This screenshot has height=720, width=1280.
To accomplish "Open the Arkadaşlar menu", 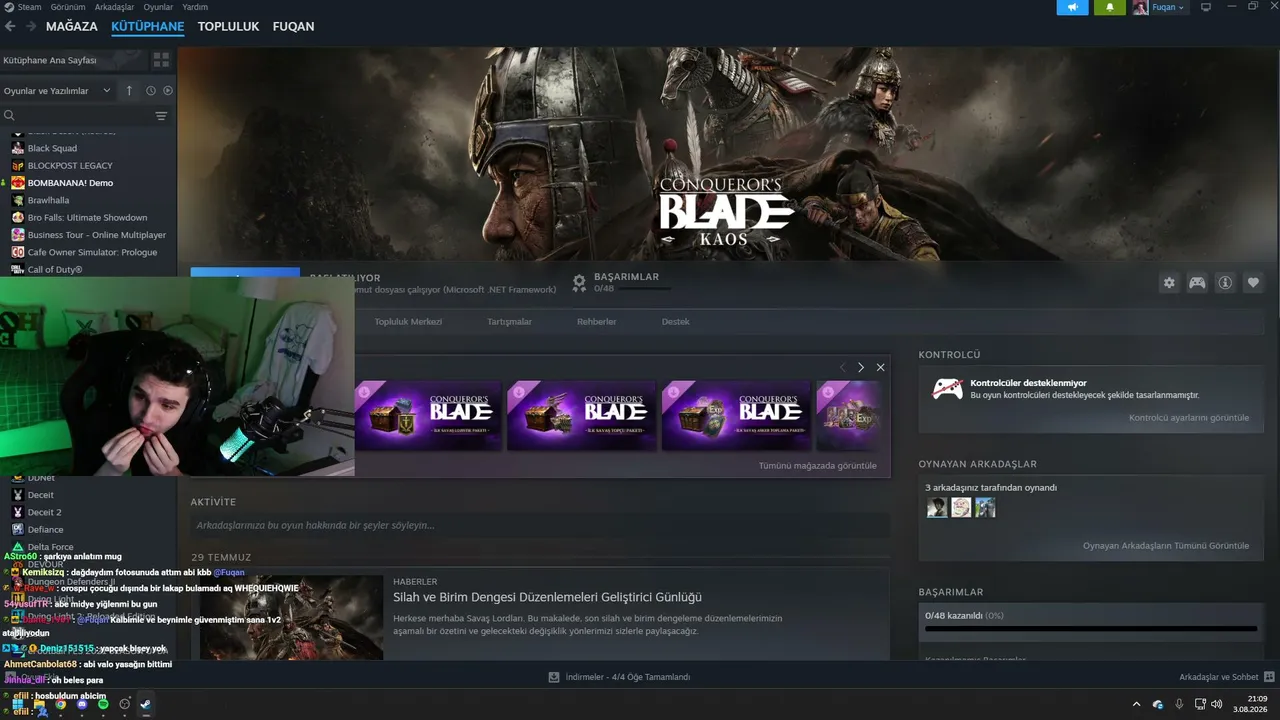I will tap(114, 7).
